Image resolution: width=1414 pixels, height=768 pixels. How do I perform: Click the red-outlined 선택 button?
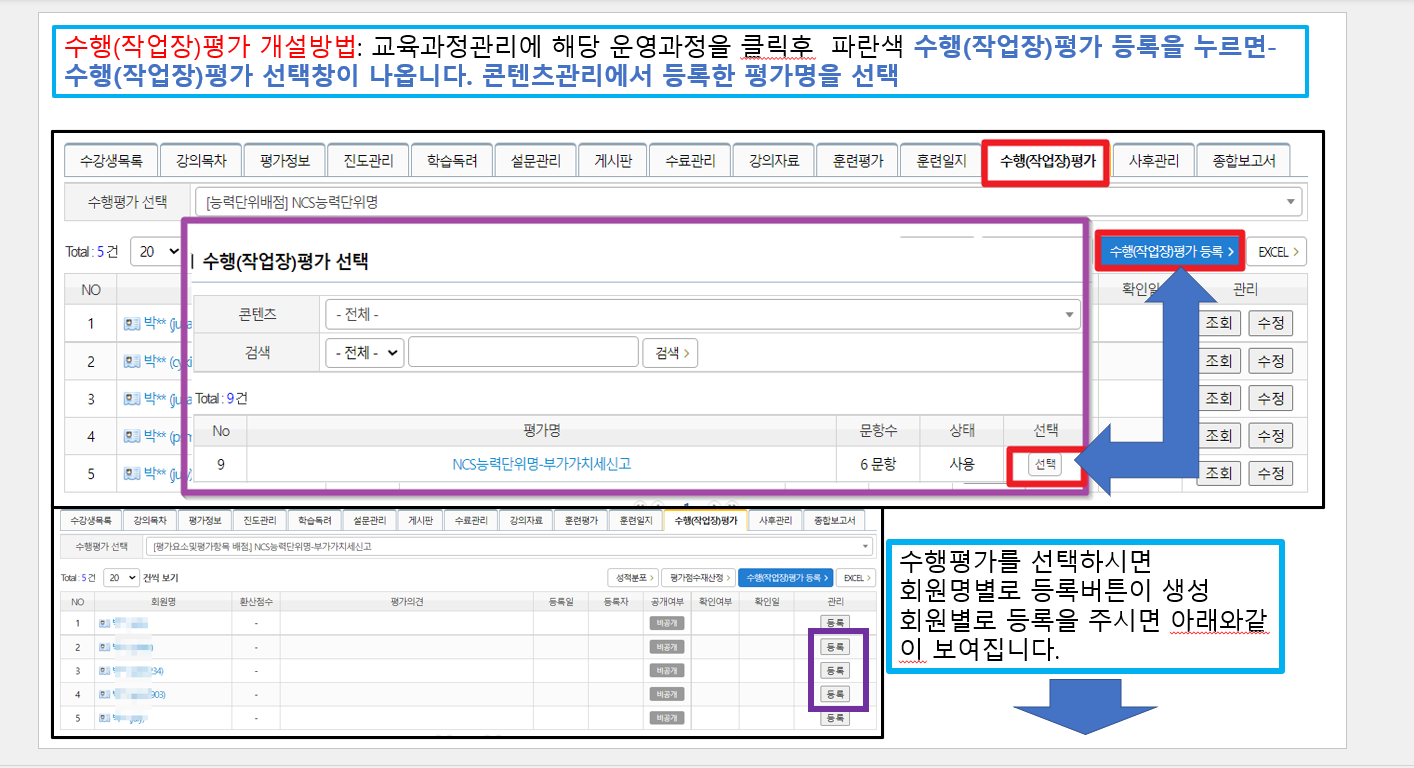tap(1044, 465)
